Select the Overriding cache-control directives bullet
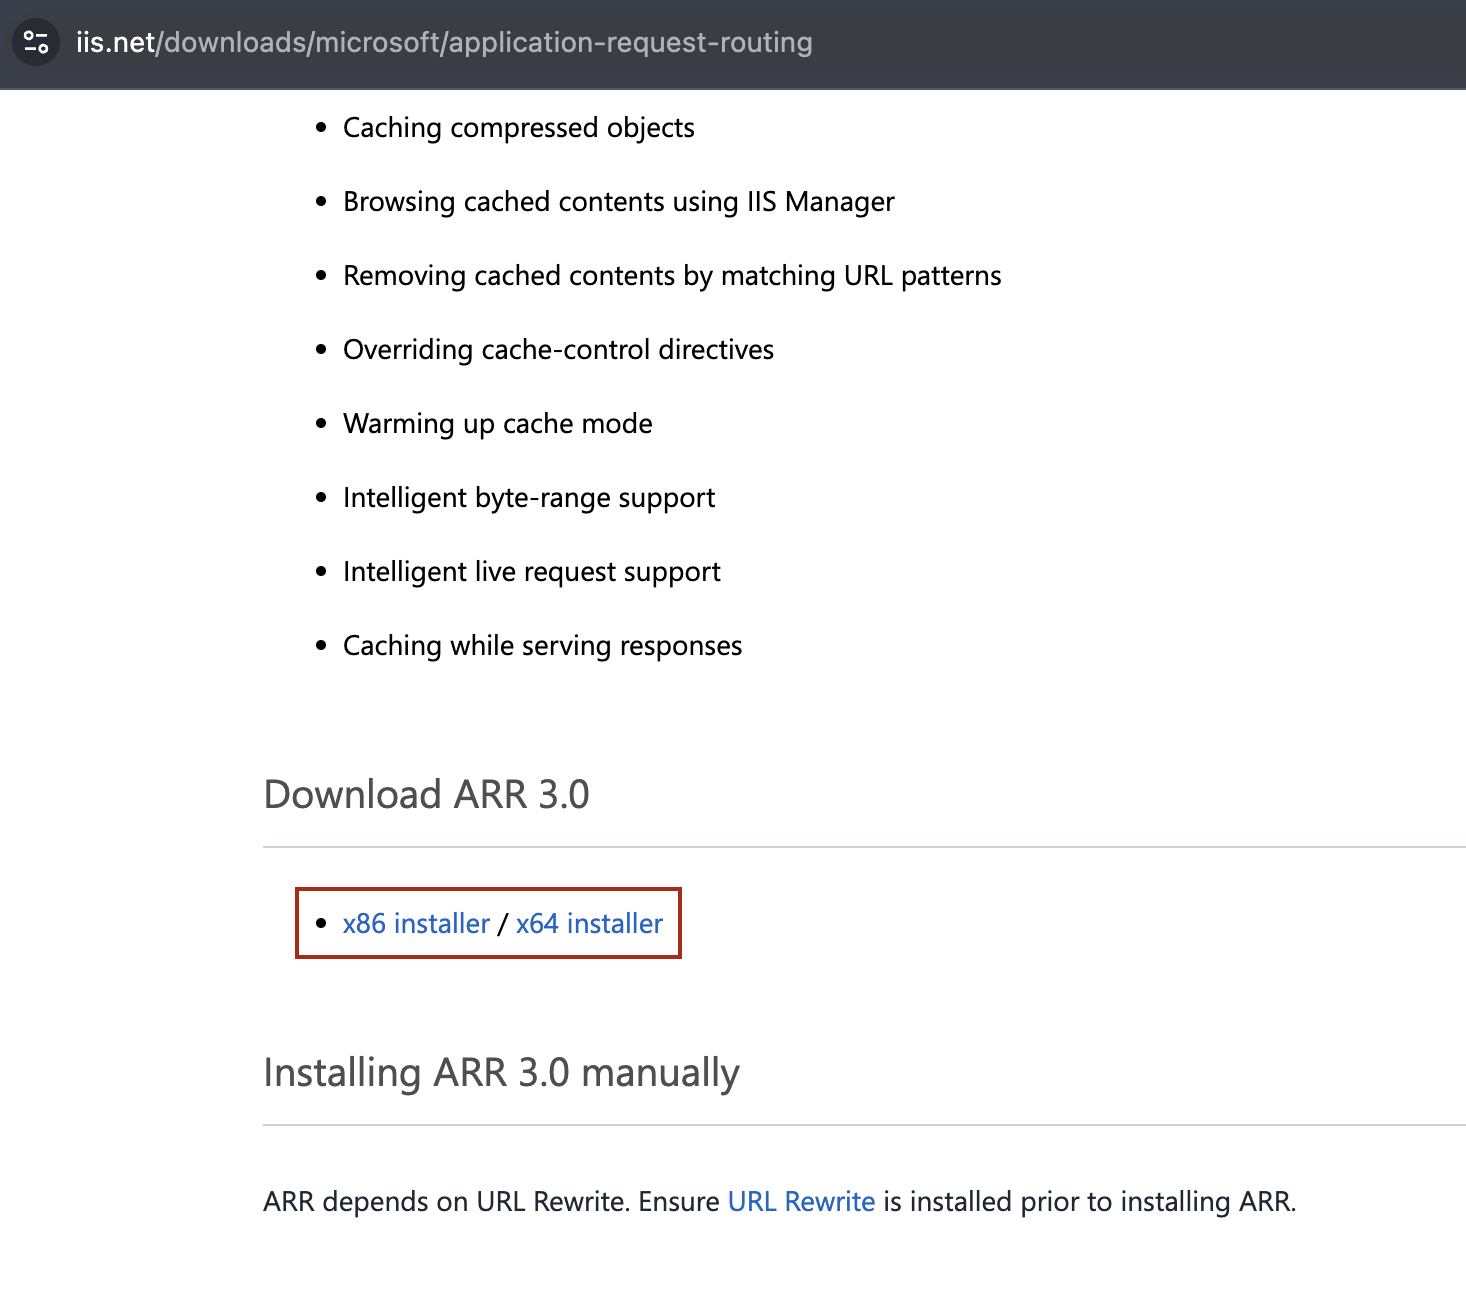 (558, 349)
